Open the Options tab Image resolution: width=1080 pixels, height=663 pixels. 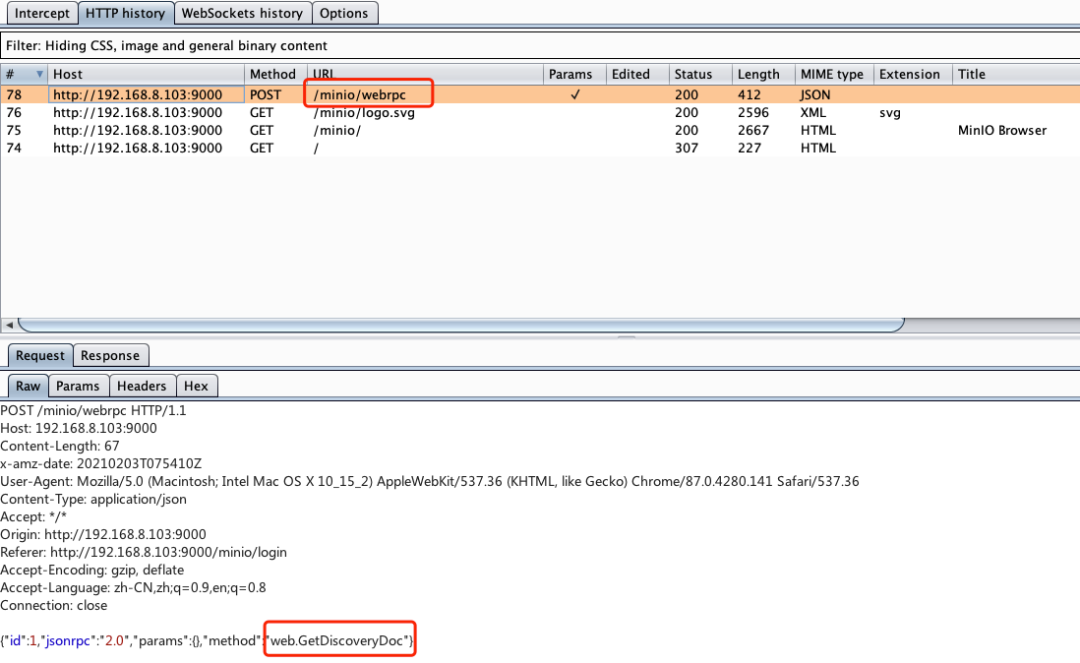[344, 13]
